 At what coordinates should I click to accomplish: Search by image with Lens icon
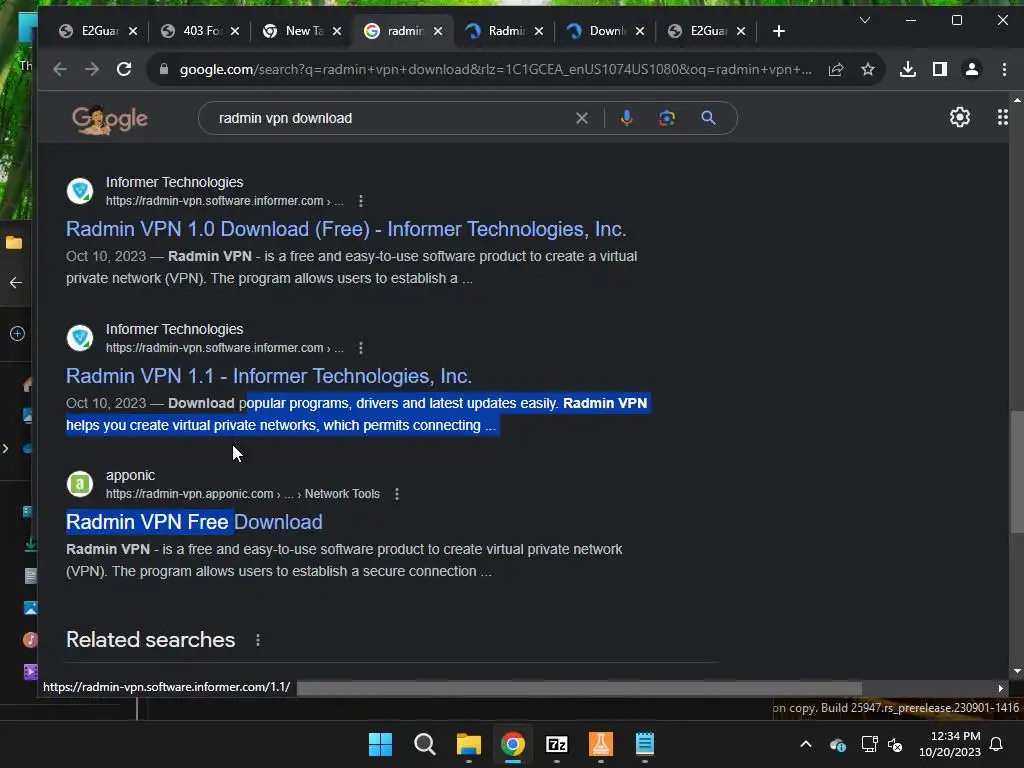click(667, 118)
